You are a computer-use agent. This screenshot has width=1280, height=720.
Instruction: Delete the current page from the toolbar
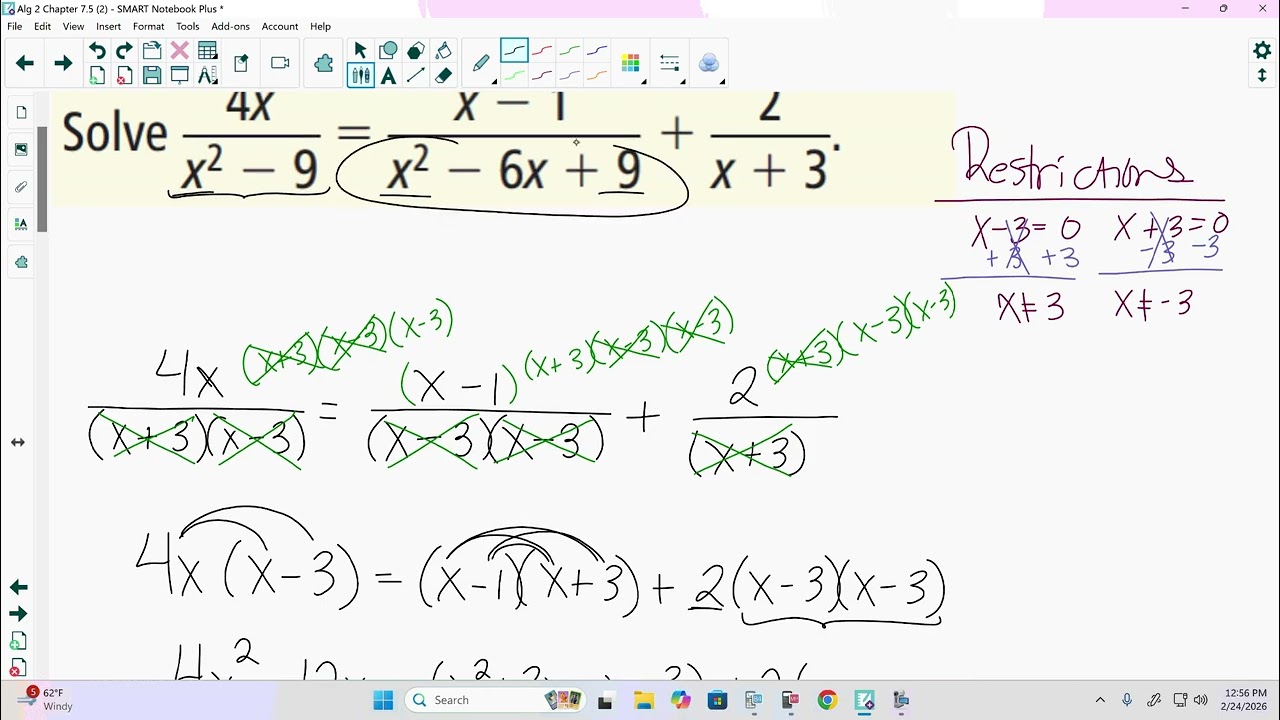click(124, 76)
